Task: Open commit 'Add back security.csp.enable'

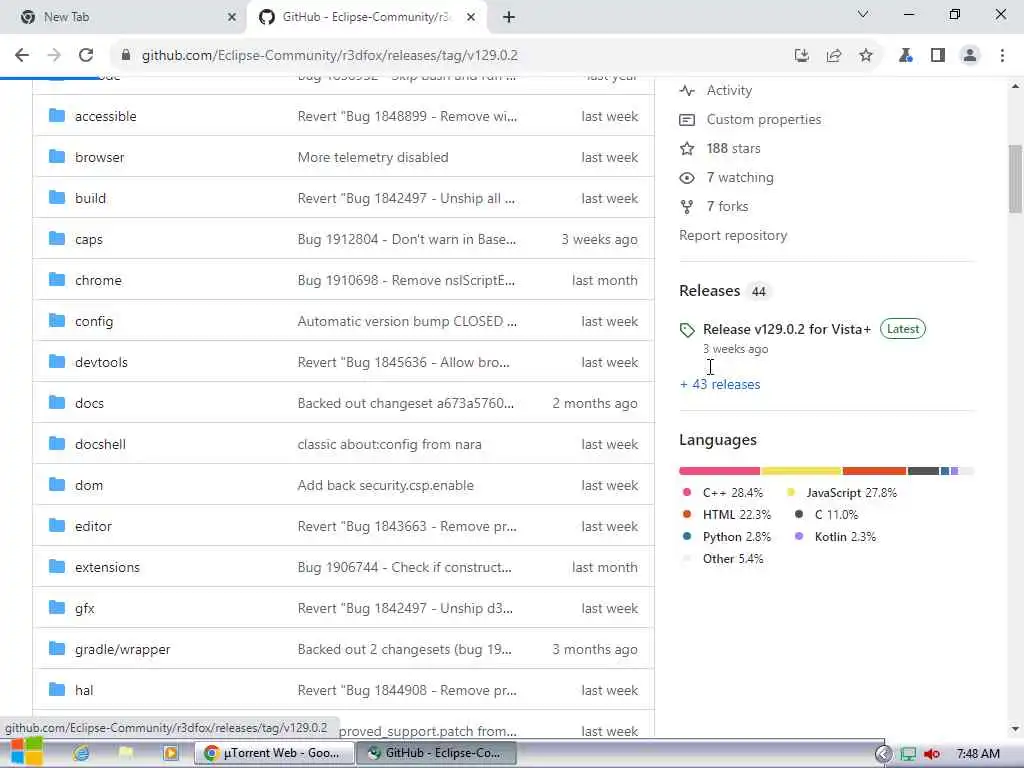Action: [385, 485]
